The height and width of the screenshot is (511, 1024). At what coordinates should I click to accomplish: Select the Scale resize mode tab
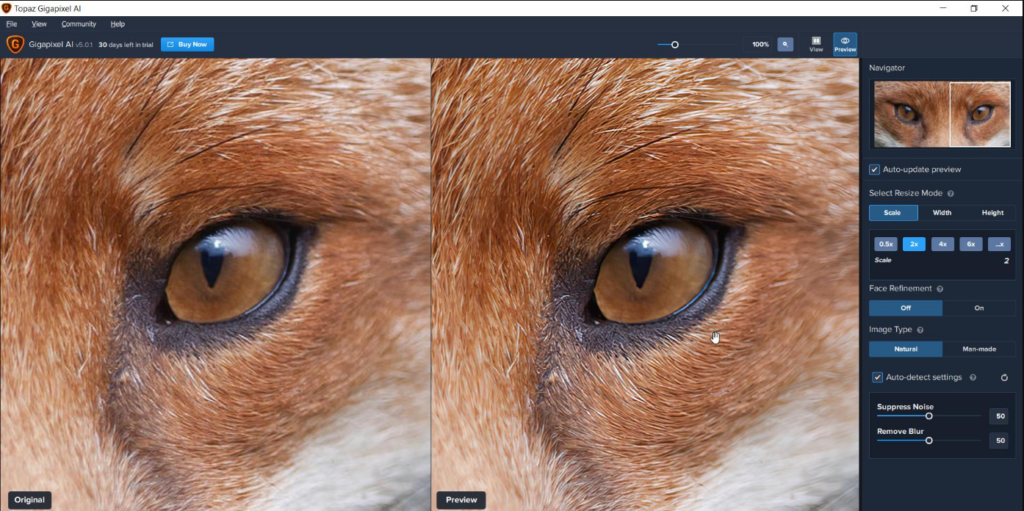pyautogui.click(x=893, y=213)
